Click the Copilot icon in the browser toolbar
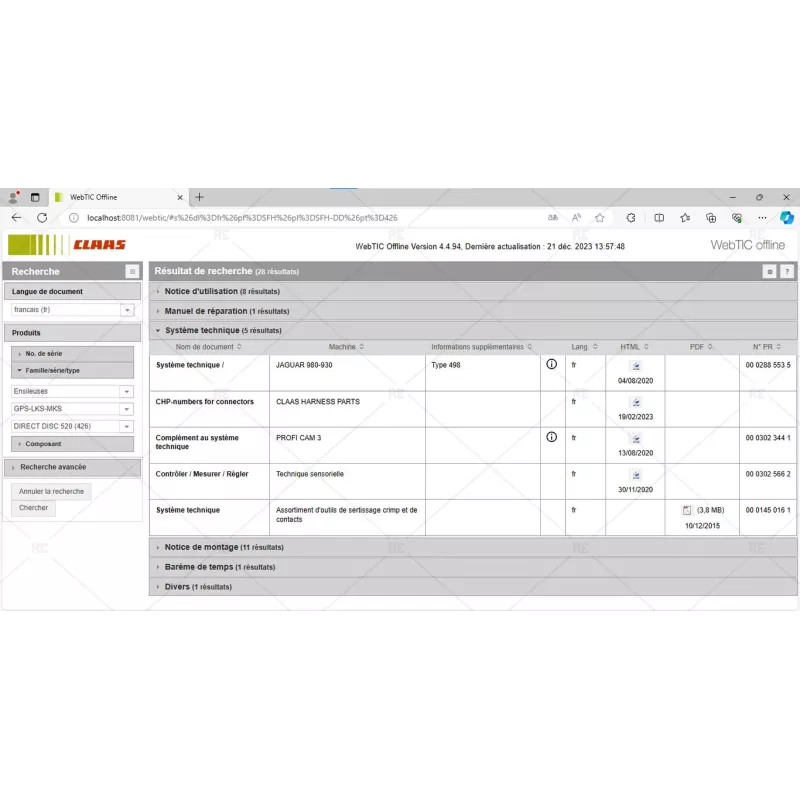 point(787,217)
